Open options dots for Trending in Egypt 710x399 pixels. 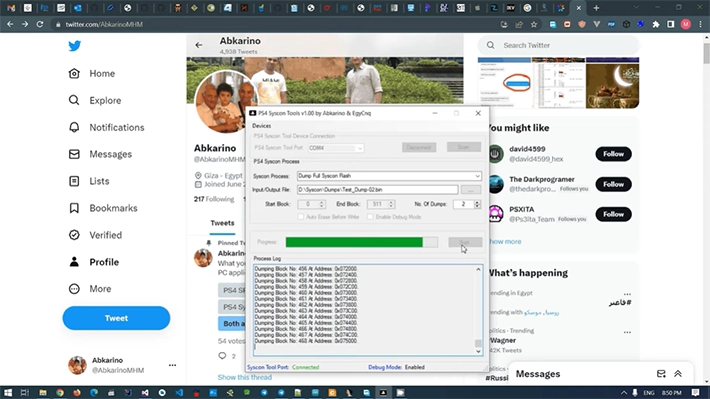[x=627, y=293]
